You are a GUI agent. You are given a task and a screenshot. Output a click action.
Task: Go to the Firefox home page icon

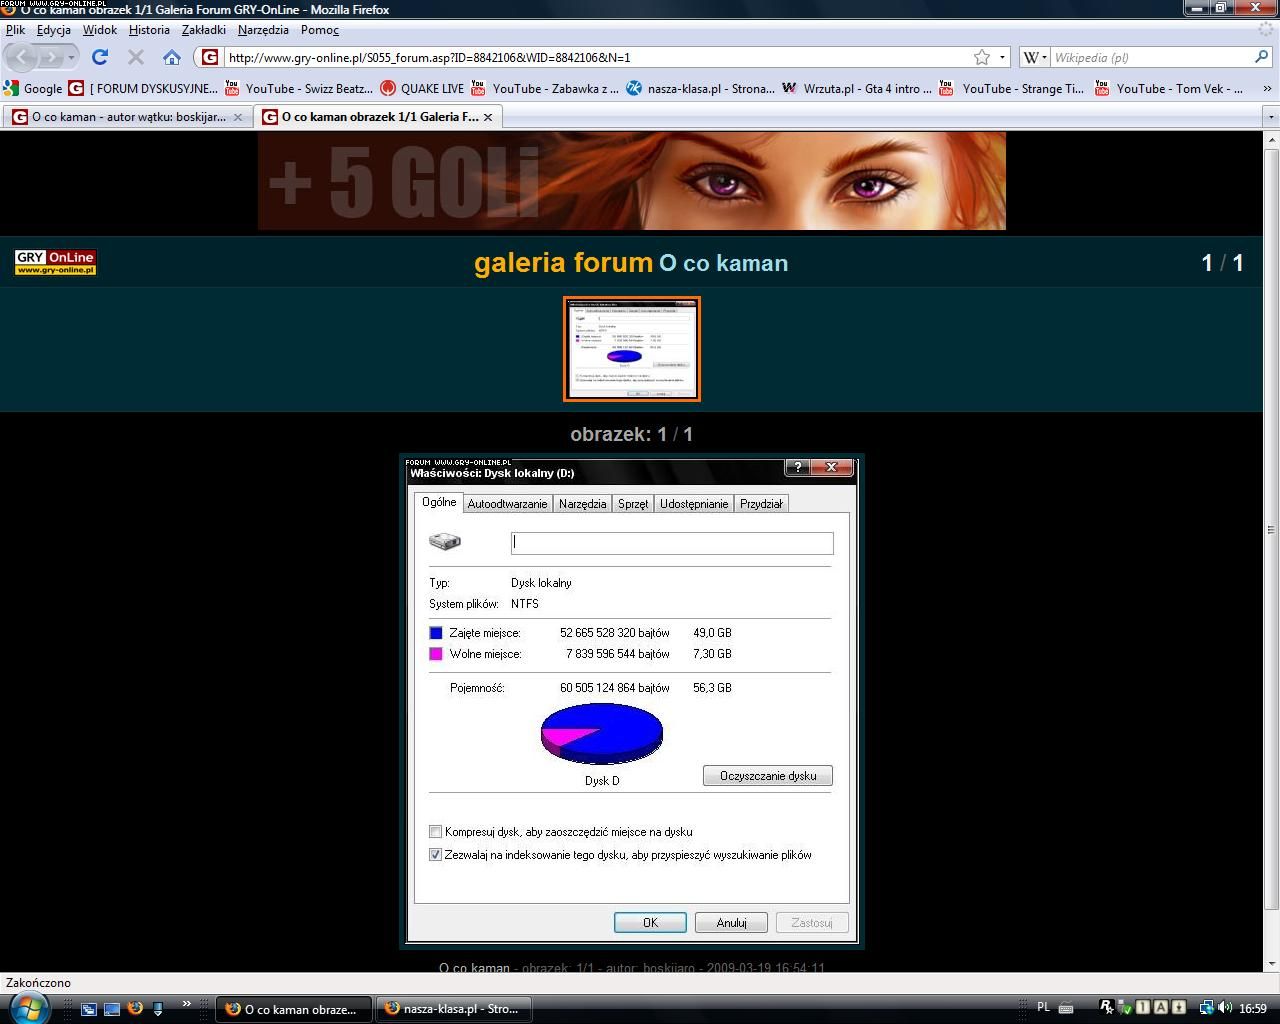pyautogui.click(x=172, y=57)
